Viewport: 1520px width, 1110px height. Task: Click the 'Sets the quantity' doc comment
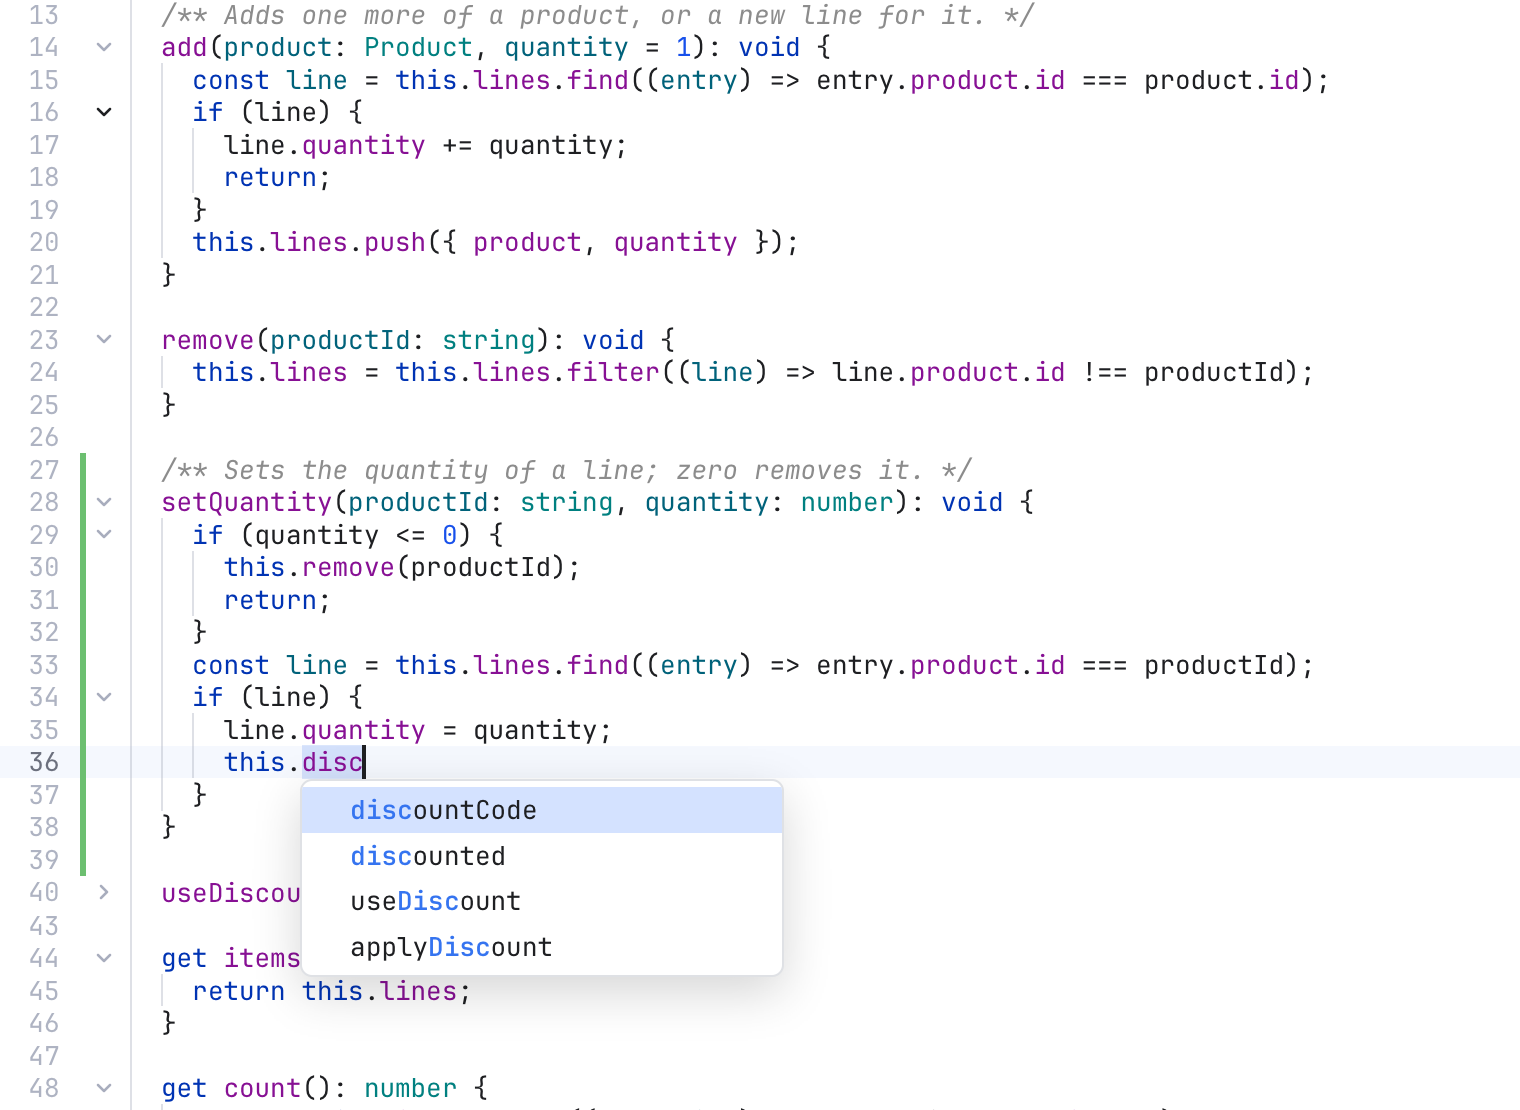click(567, 470)
